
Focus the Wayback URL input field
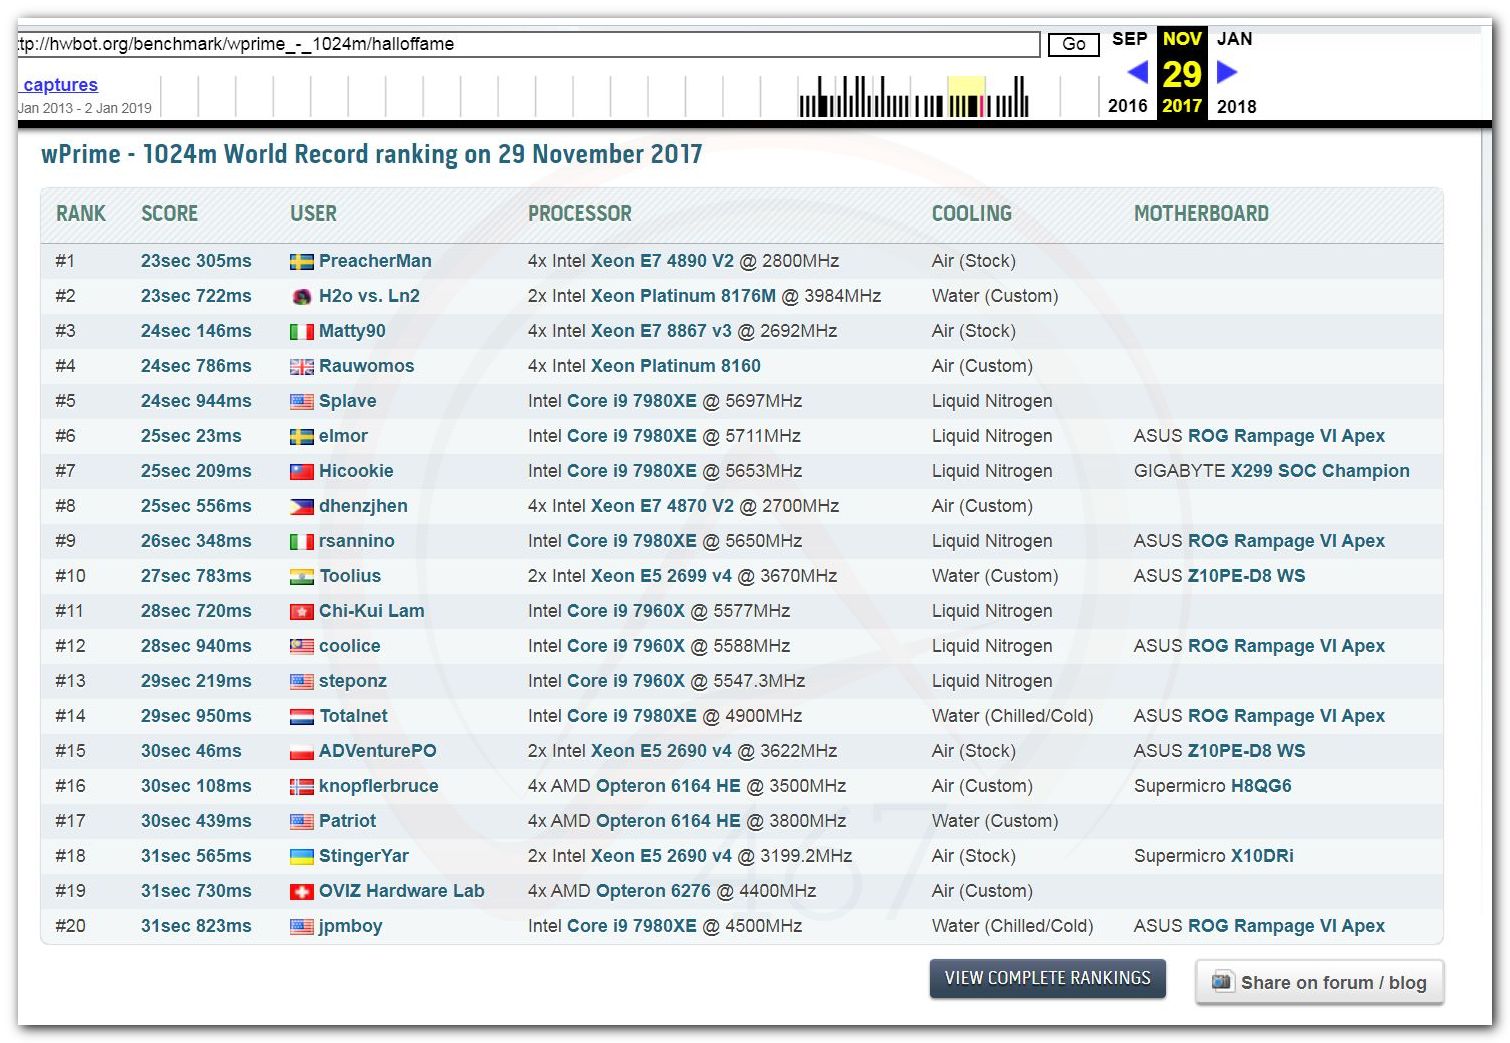pos(528,44)
